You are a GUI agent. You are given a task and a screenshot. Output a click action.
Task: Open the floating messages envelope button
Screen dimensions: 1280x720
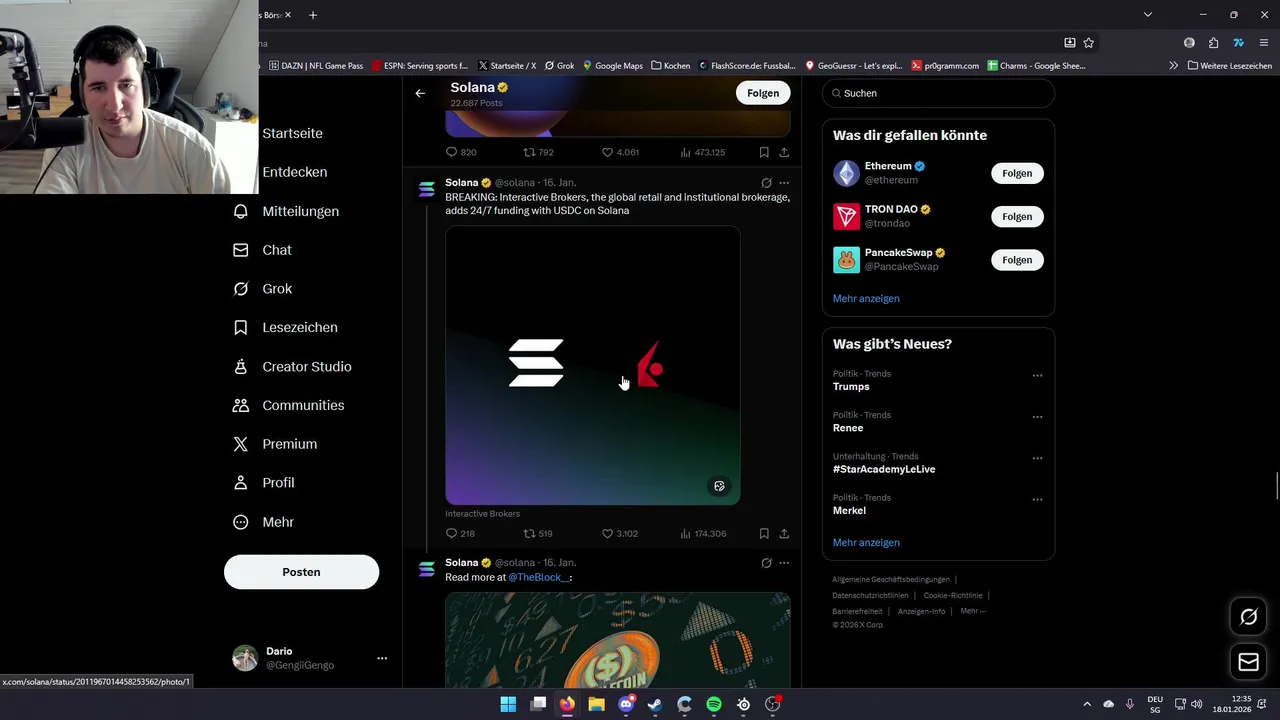tap(1248, 662)
